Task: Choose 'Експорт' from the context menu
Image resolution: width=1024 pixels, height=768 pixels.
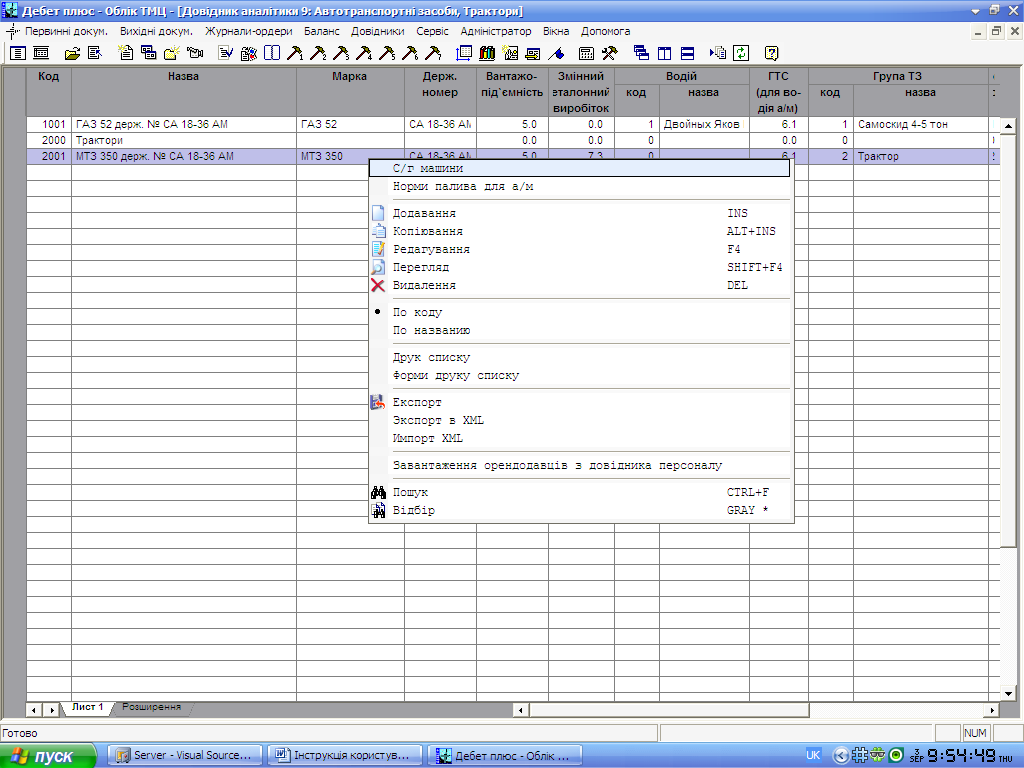Action: pyautogui.click(x=579, y=402)
